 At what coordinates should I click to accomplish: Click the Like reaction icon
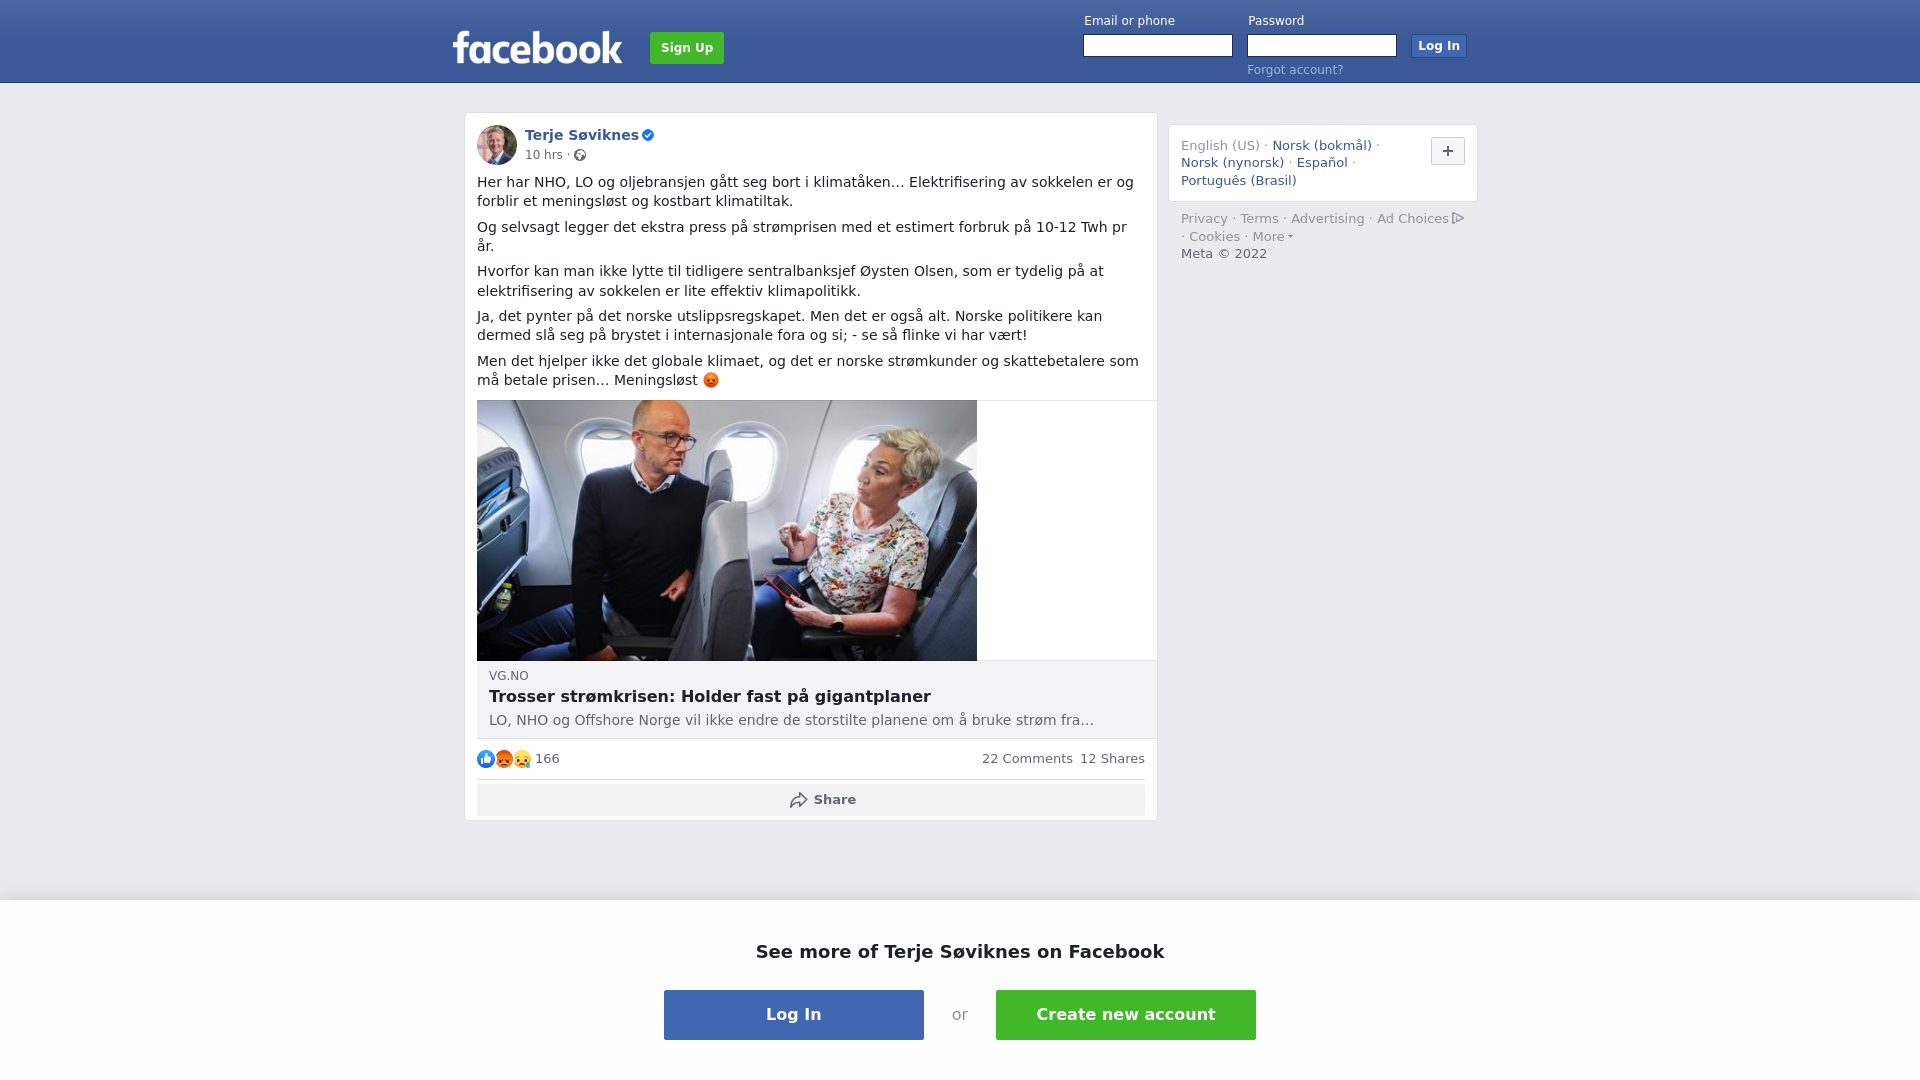point(486,759)
